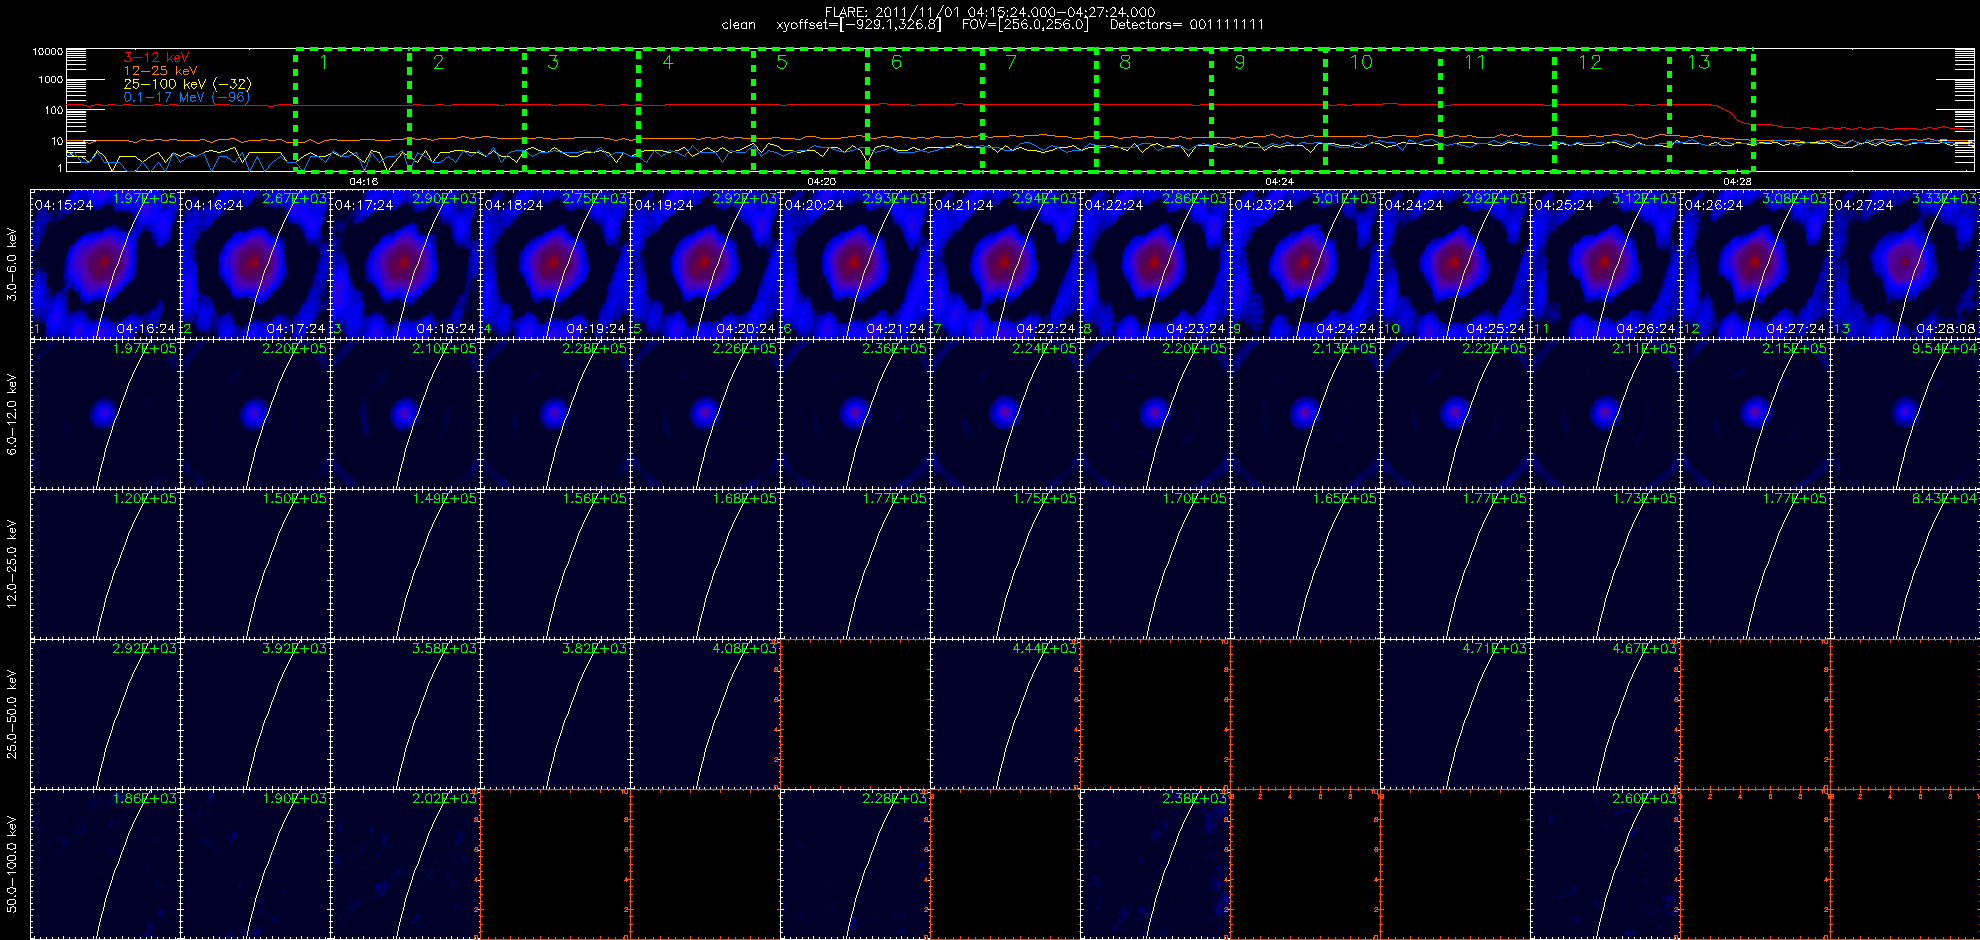Click the '04:20' tick label below the light curve
This screenshot has height=940, width=1980.
[821, 181]
